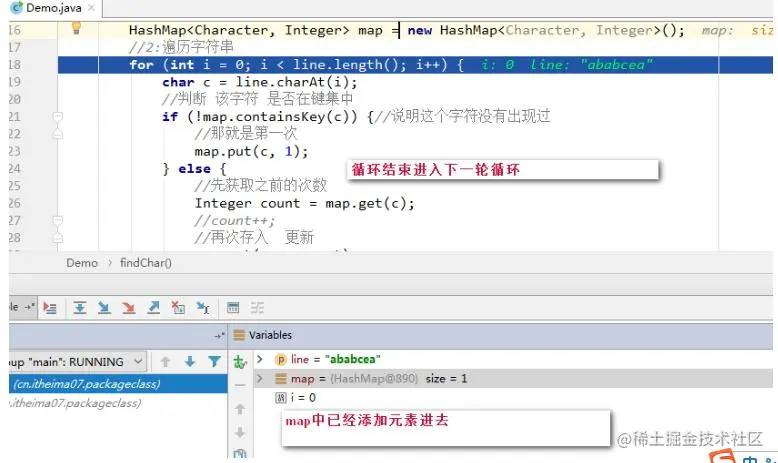Click the yellow lightbulb on line 16
This screenshot has width=778, height=463.
pyautogui.click(x=76, y=28)
